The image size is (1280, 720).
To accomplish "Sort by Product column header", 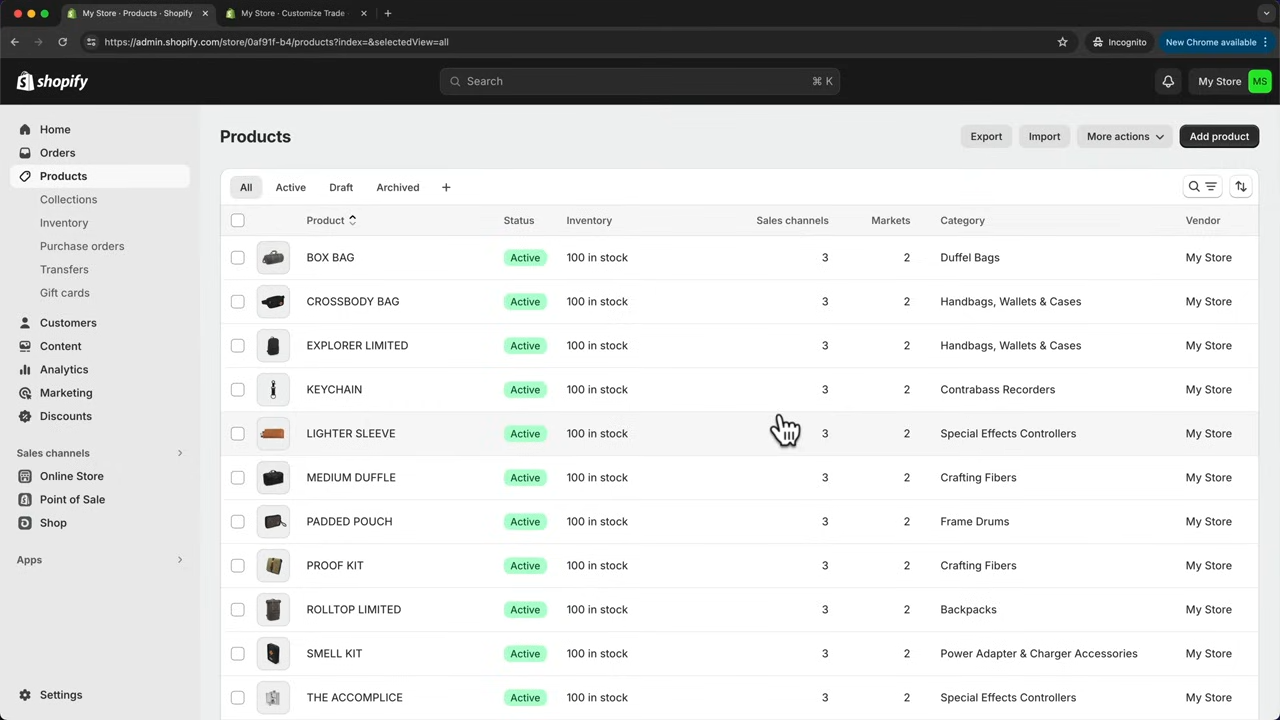I will pyautogui.click(x=331, y=220).
